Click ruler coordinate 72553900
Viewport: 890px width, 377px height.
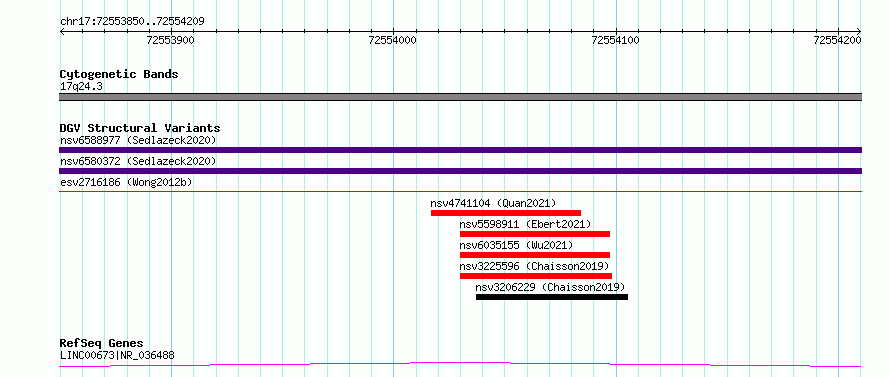[x=170, y=40]
